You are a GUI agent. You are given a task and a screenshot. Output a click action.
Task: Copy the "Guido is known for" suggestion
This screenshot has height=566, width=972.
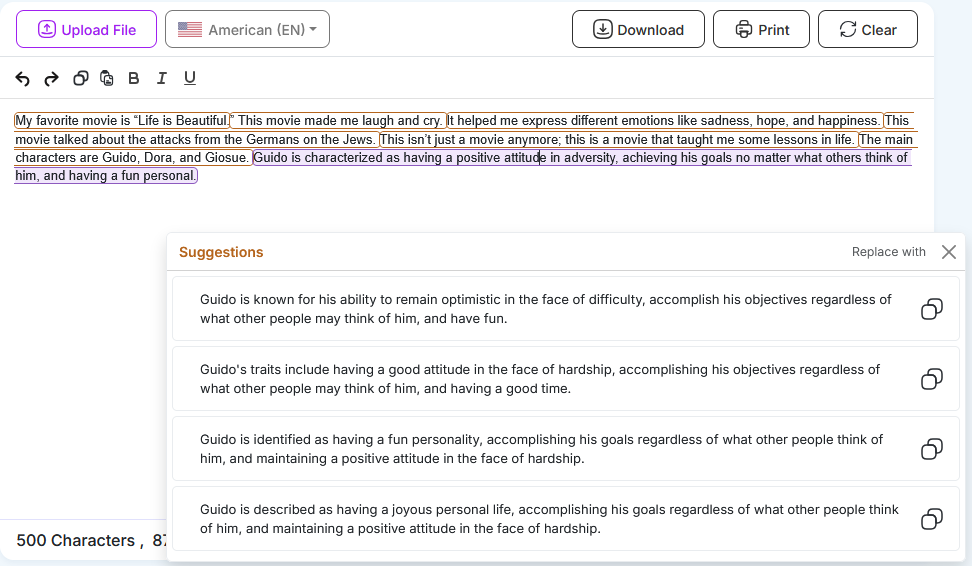[x=931, y=309]
